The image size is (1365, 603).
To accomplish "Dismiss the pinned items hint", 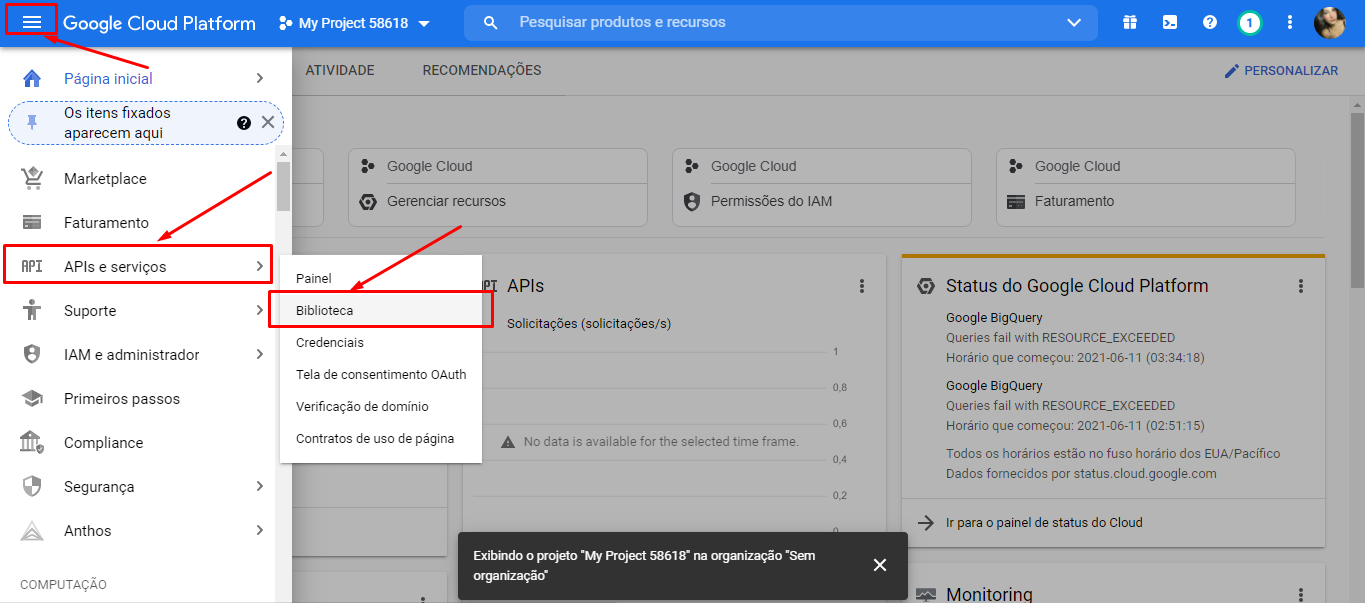I will (x=268, y=122).
